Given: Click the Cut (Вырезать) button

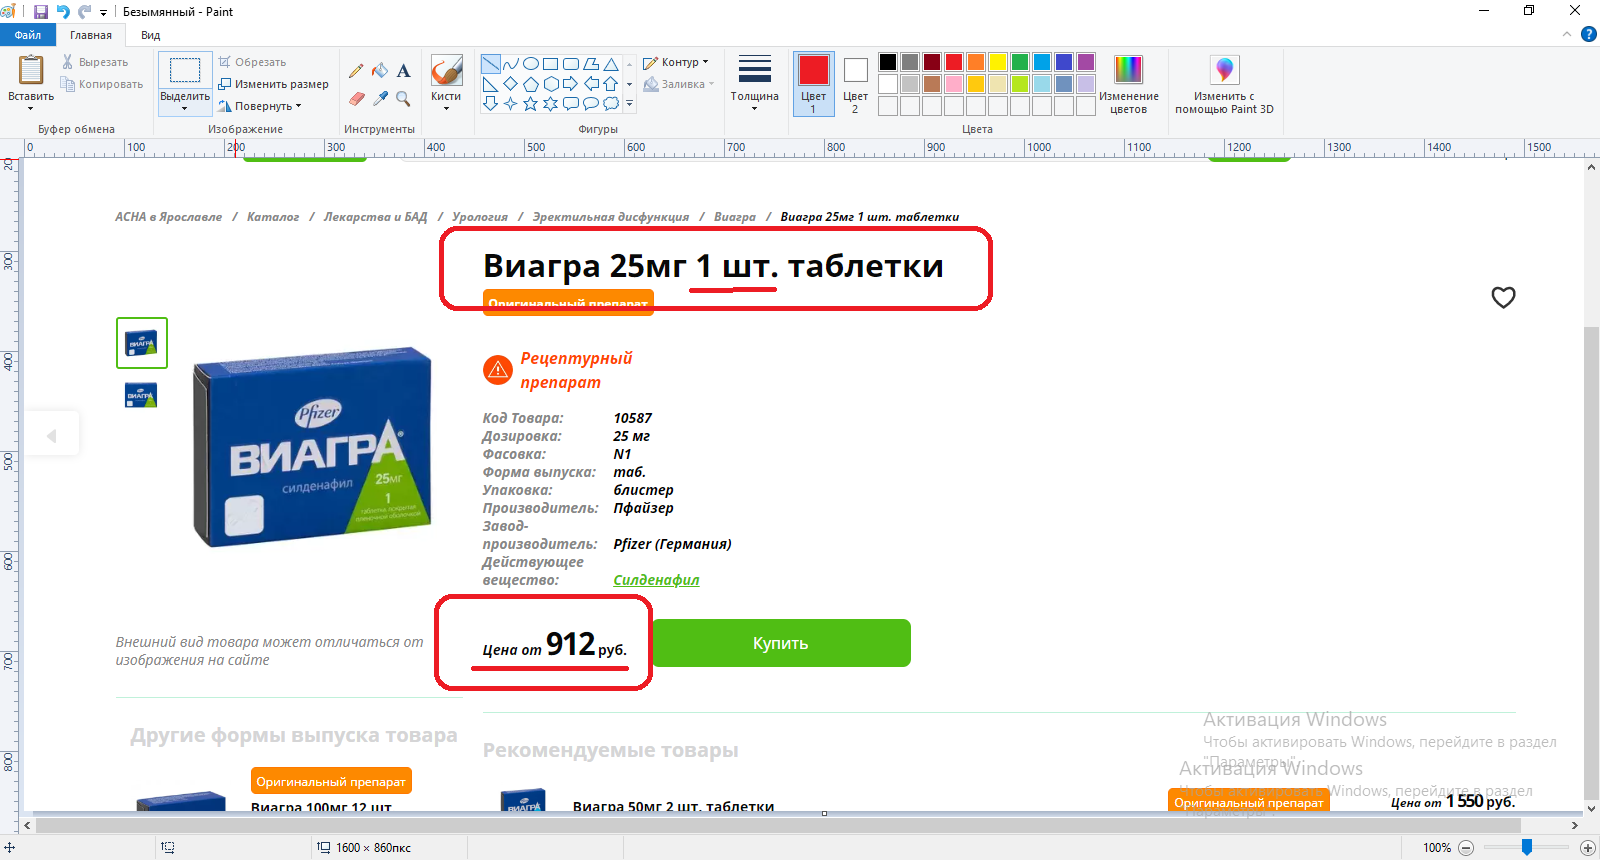Looking at the screenshot, I should (95, 62).
